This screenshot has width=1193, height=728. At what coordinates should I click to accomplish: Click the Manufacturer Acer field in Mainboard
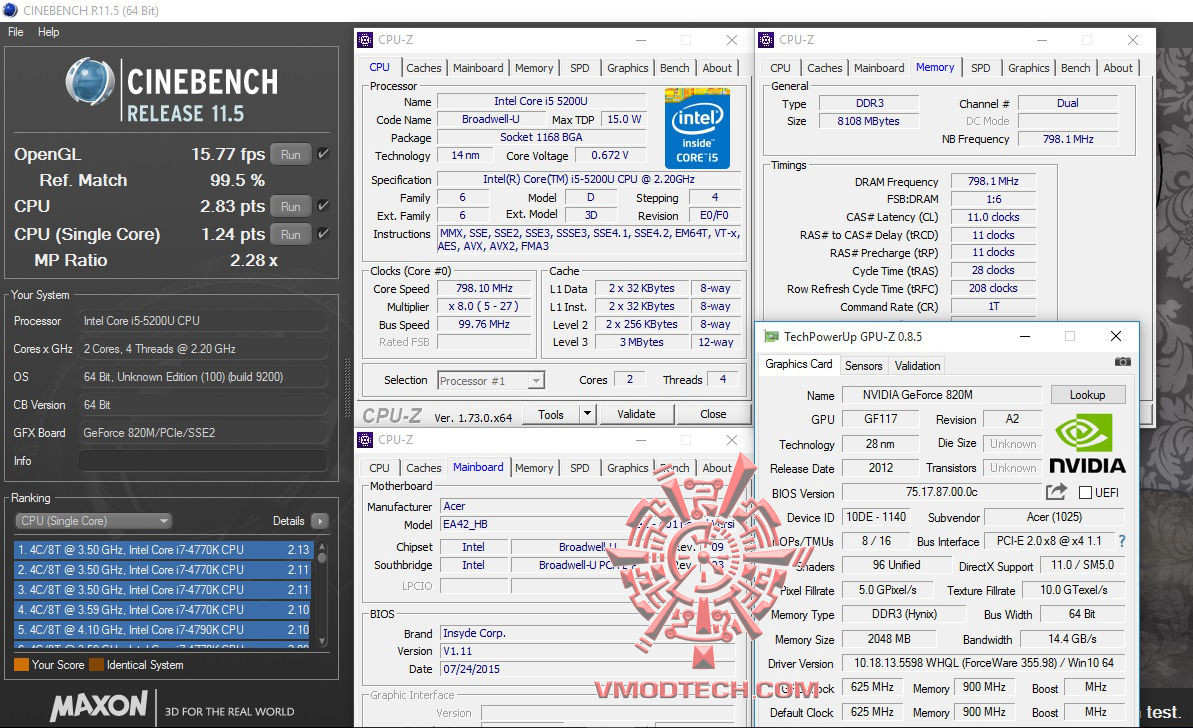[x=587, y=506]
